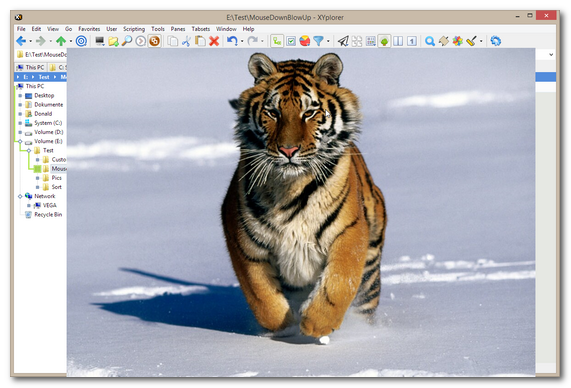Click the paper plane icon
Viewport: 571px width, 388px height.
tap(343, 41)
